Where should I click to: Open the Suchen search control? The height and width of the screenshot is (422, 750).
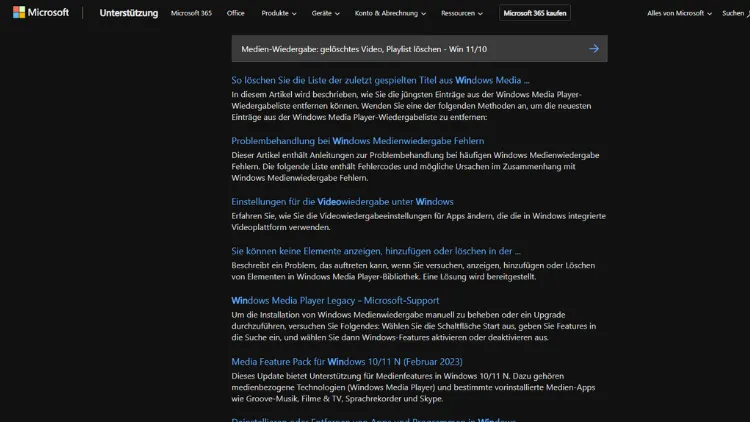736,13
